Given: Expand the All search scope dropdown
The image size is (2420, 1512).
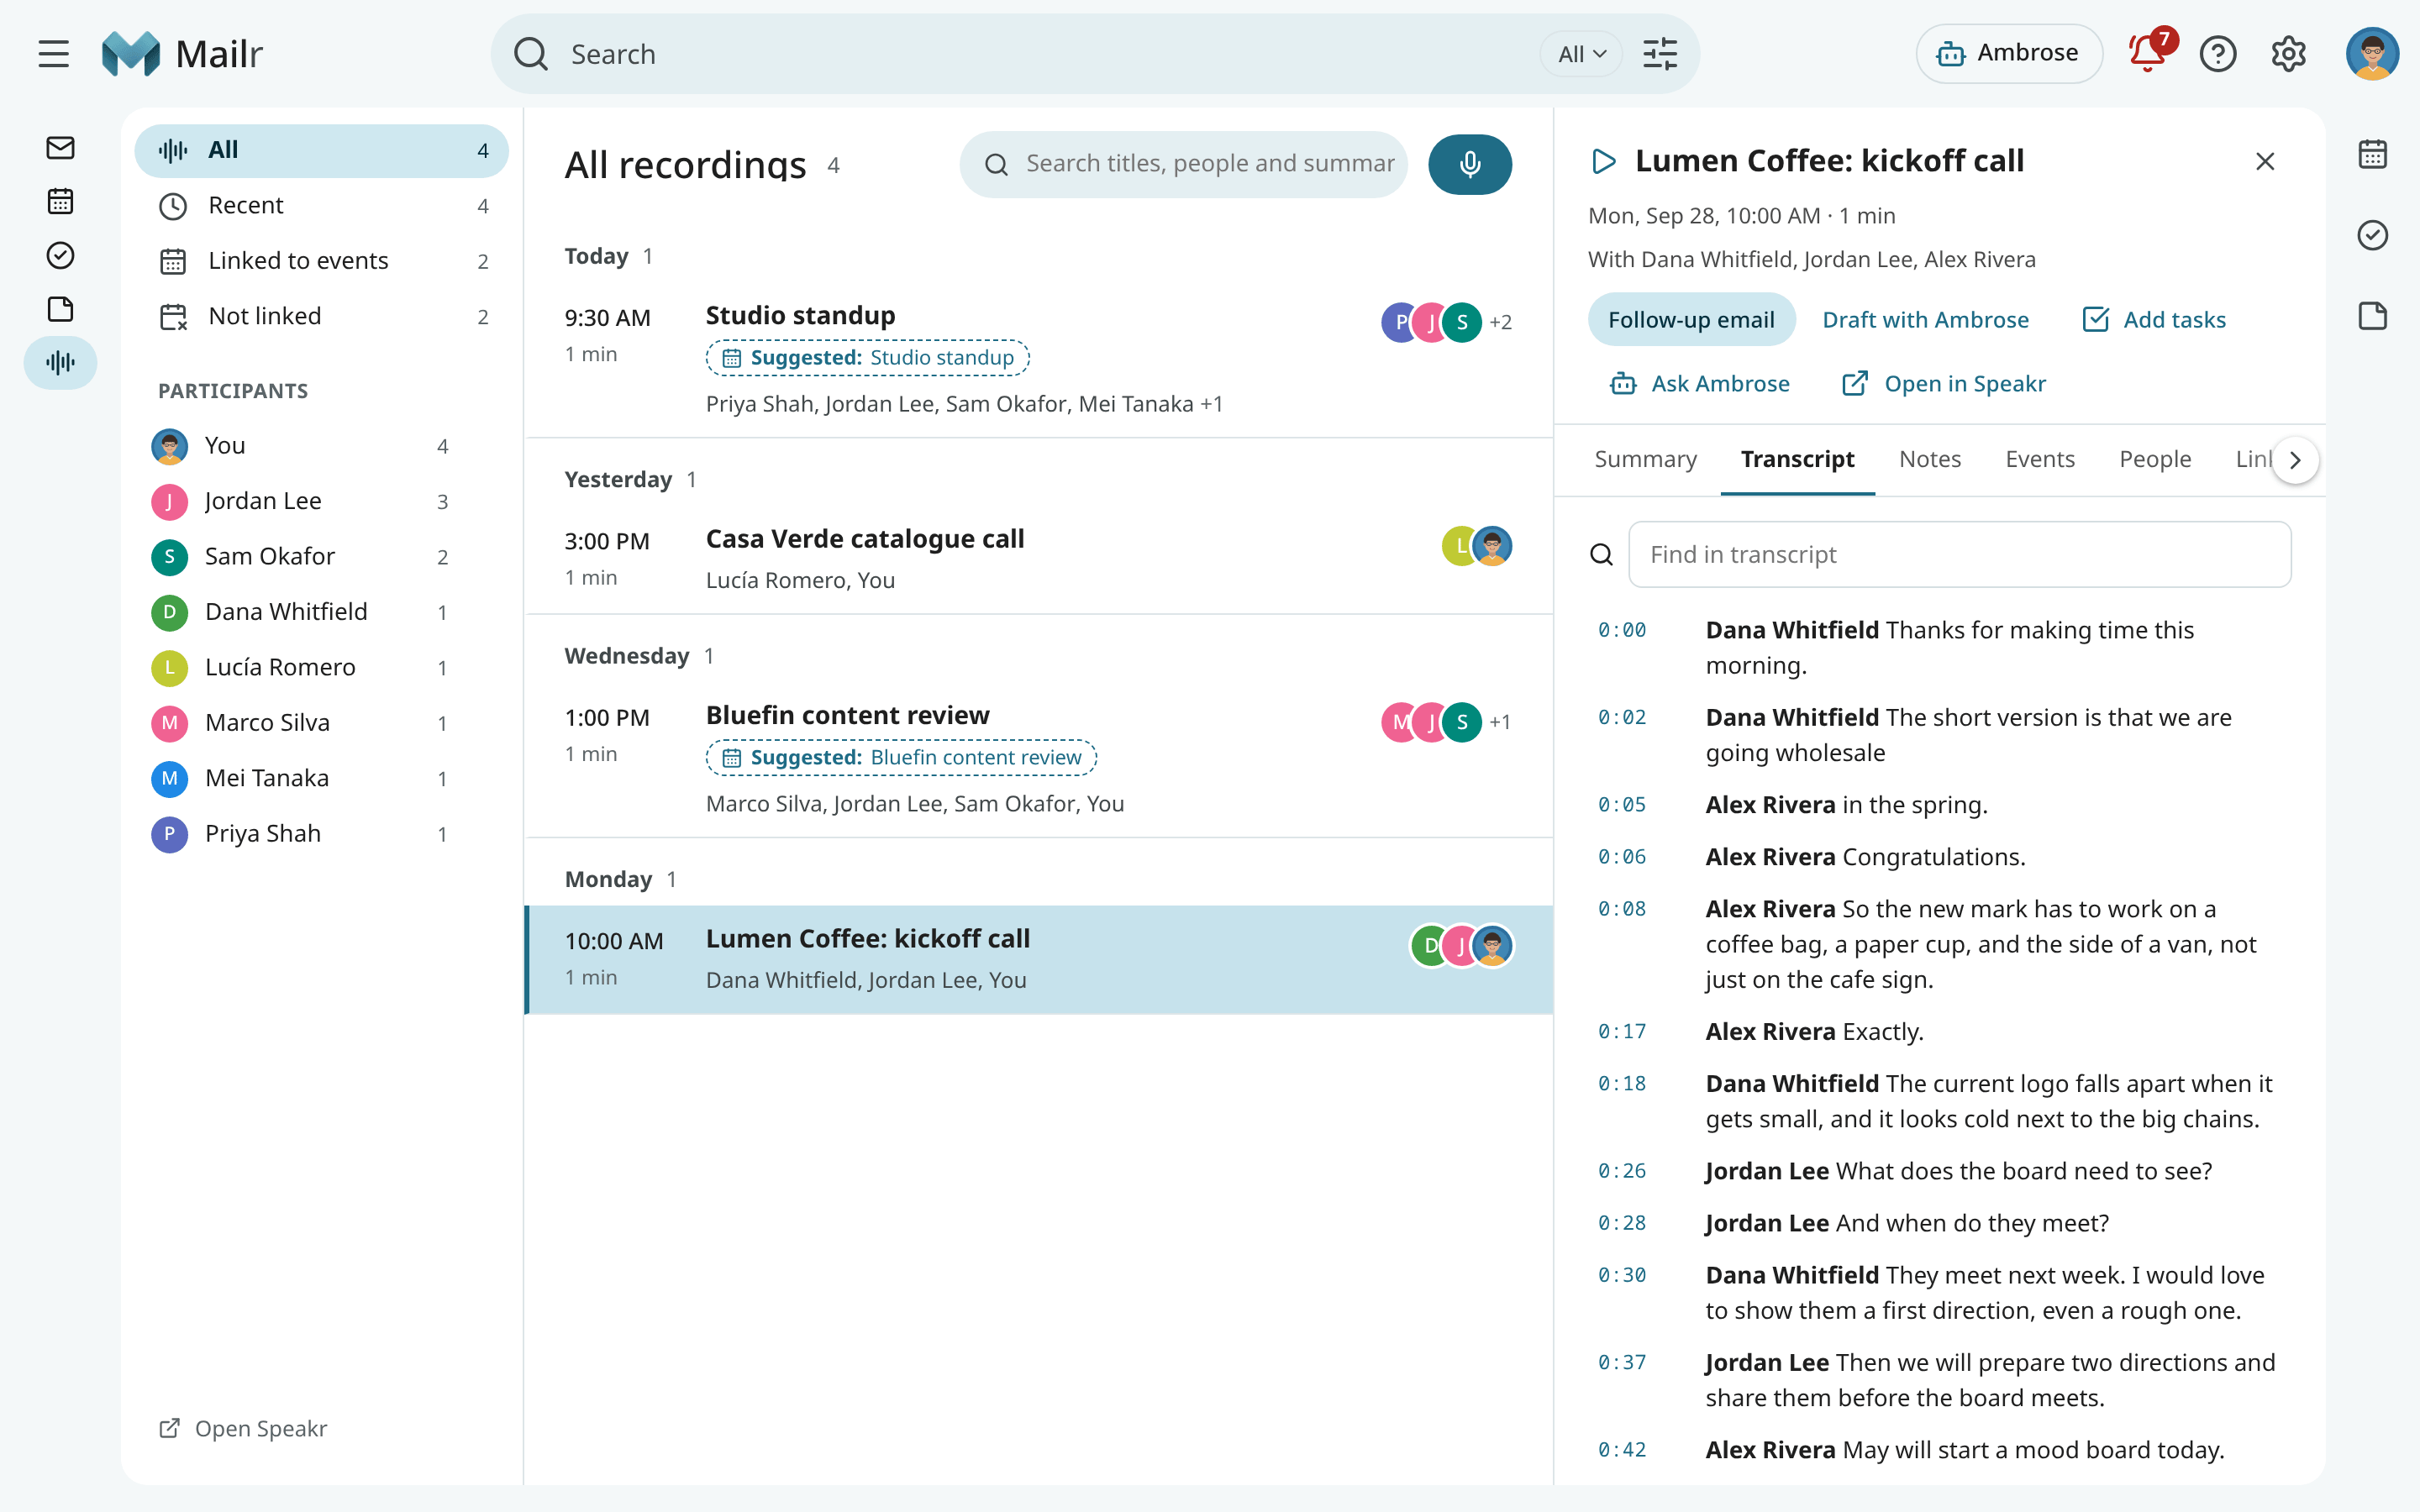Looking at the screenshot, I should click(1581, 54).
